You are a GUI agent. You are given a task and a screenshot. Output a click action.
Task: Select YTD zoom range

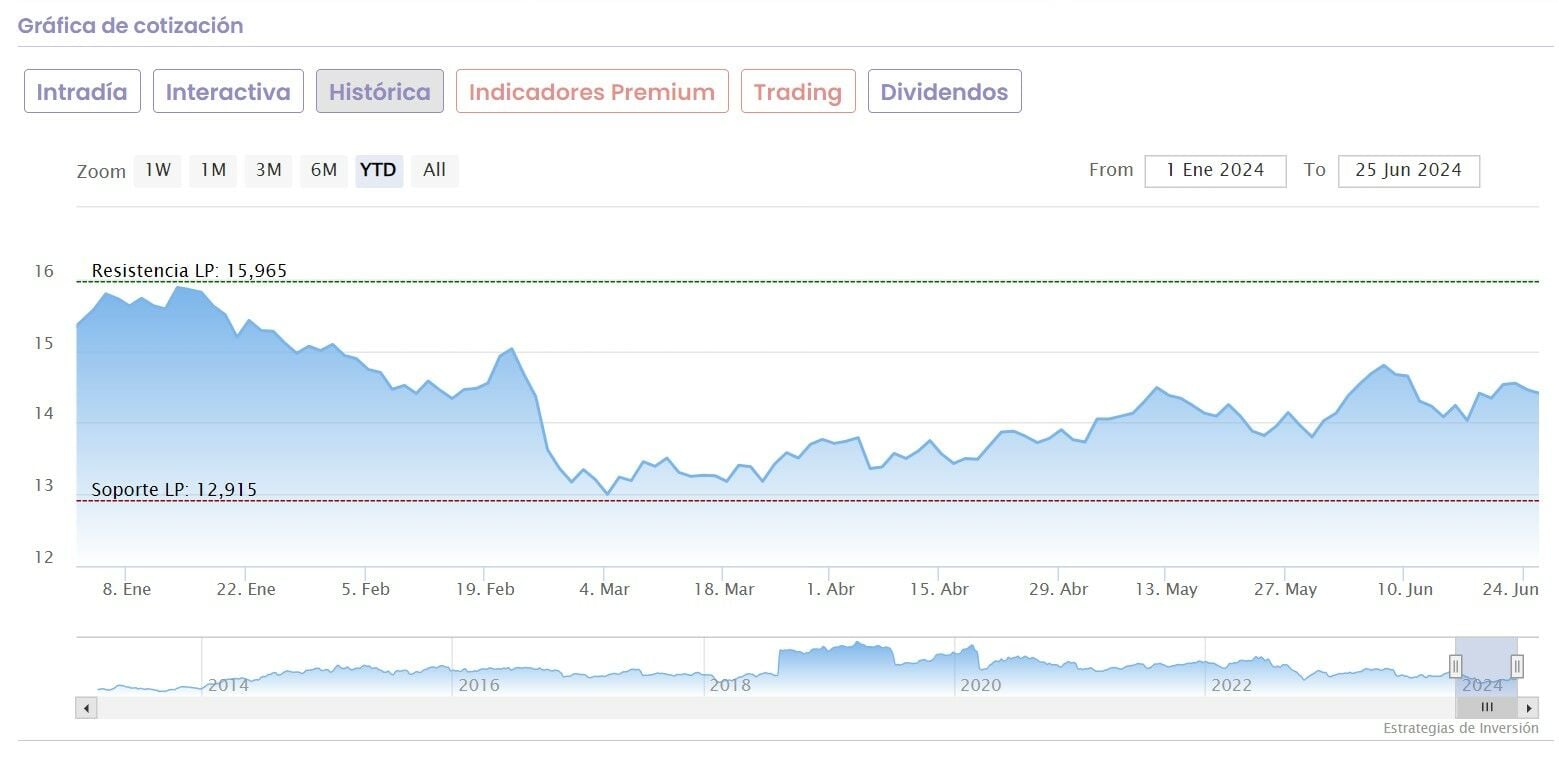378,170
